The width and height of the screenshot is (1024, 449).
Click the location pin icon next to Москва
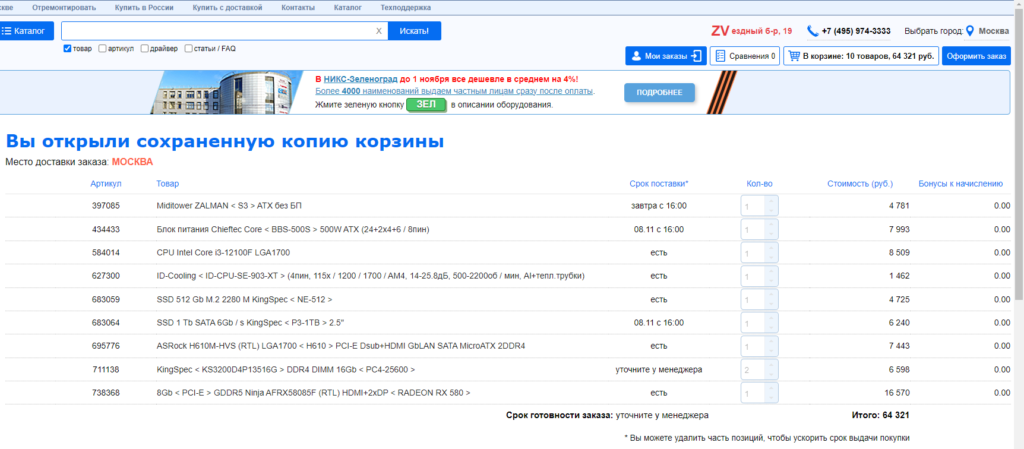(970, 31)
